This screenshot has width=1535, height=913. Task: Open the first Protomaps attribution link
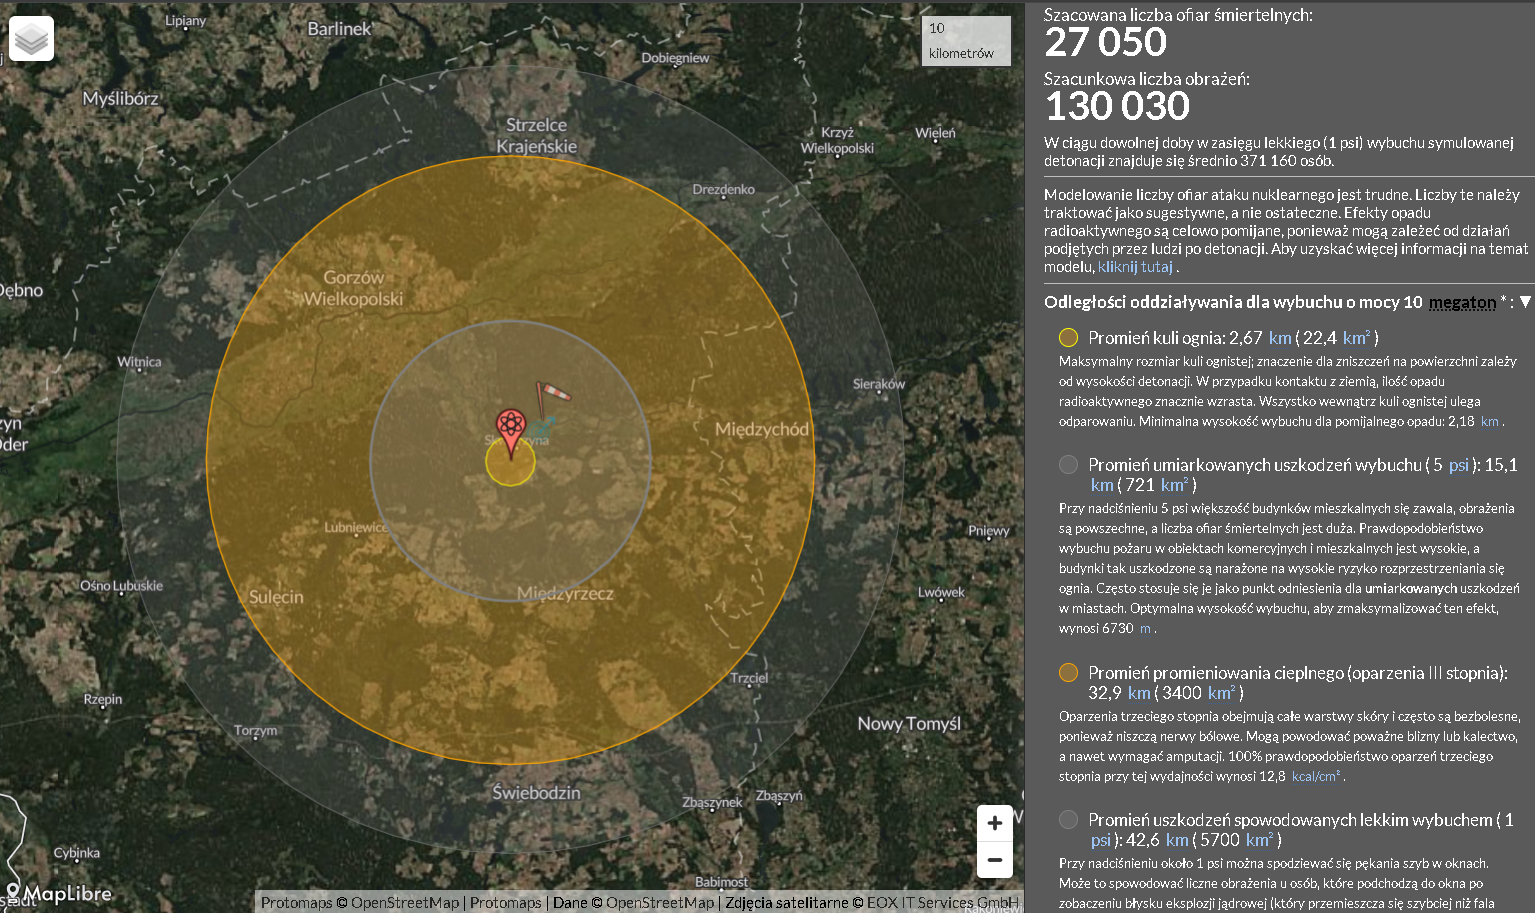pyautogui.click(x=296, y=902)
